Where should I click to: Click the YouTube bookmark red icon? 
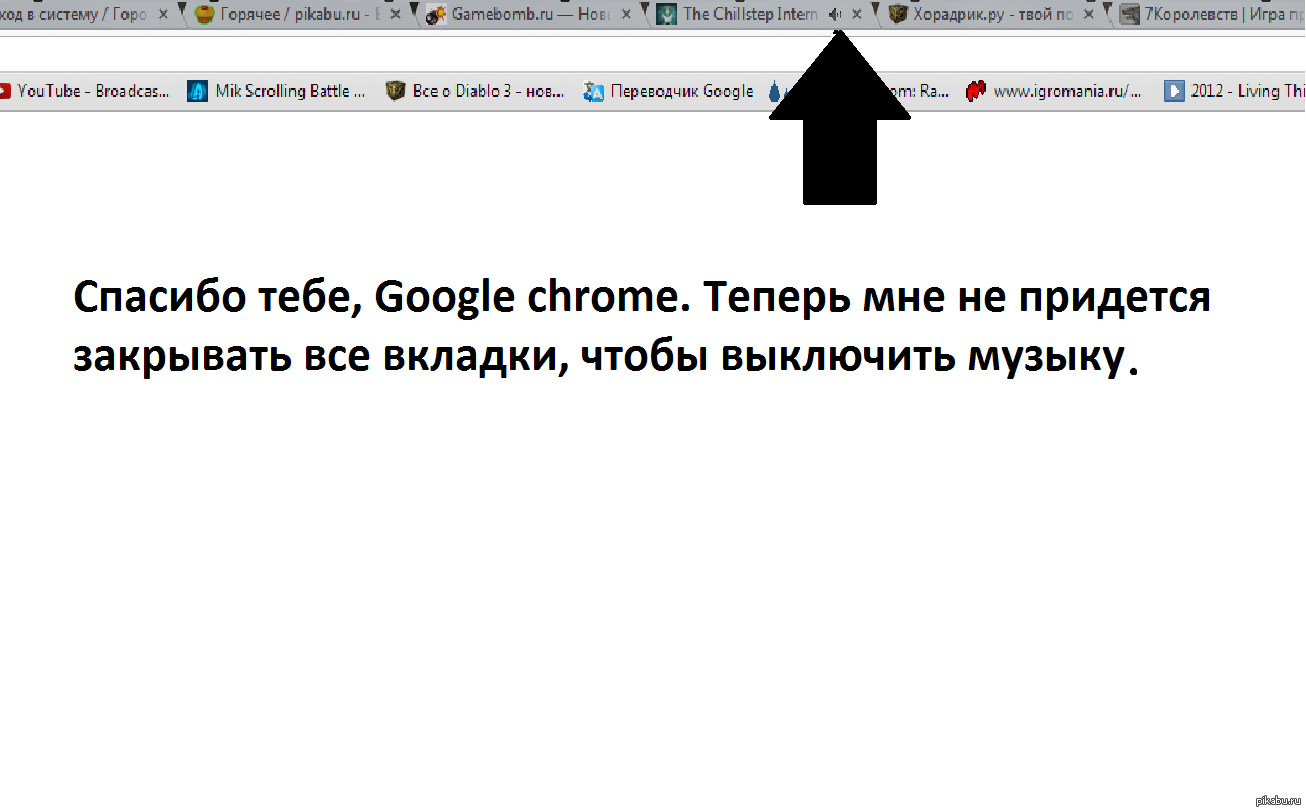tap(5, 91)
